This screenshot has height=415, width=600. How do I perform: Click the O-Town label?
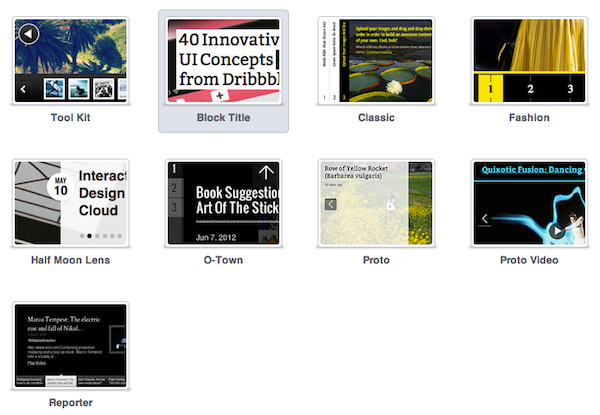pyautogui.click(x=223, y=260)
